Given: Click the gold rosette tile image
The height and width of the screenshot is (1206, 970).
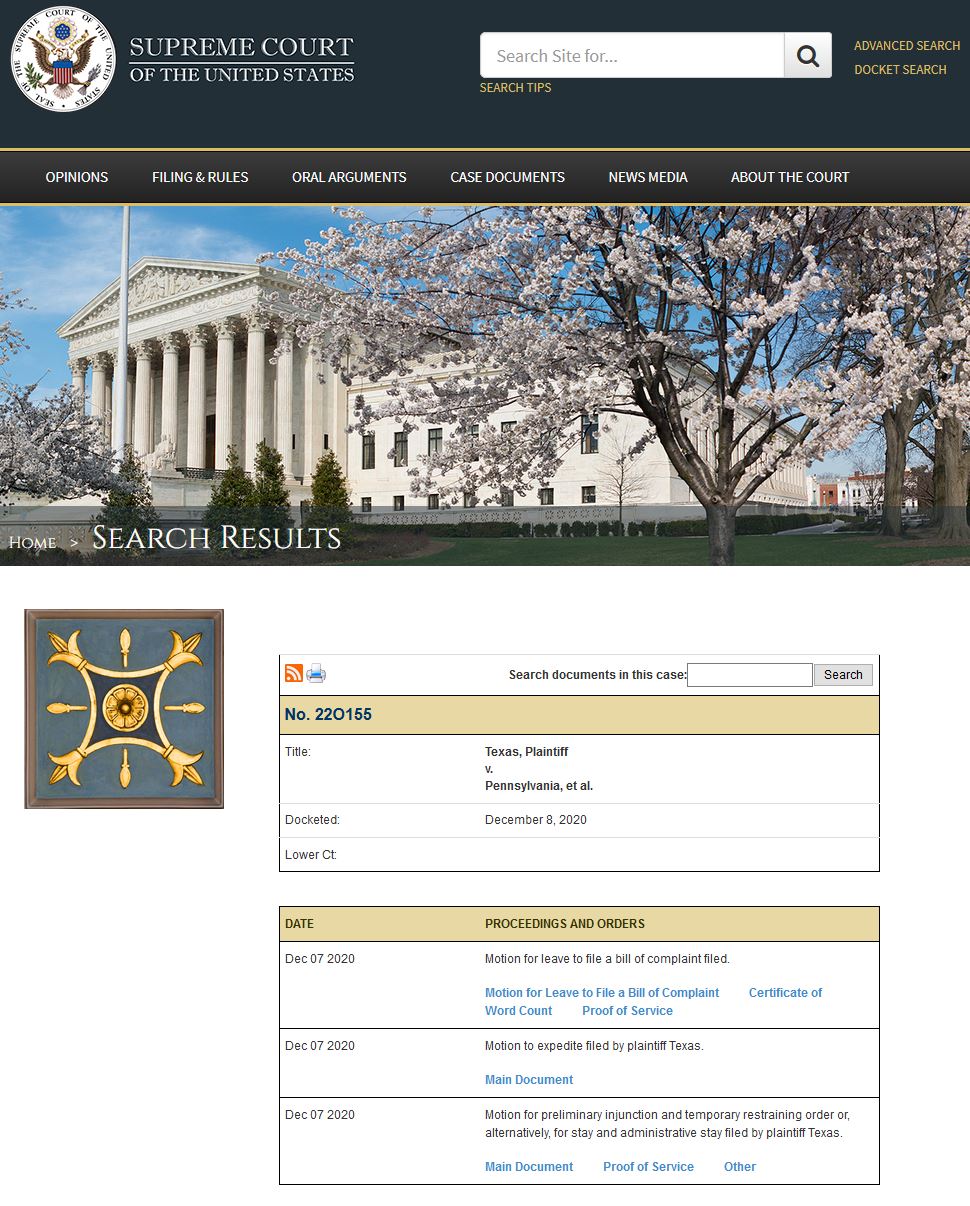Looking at the screenshot, I should (124, 709).
